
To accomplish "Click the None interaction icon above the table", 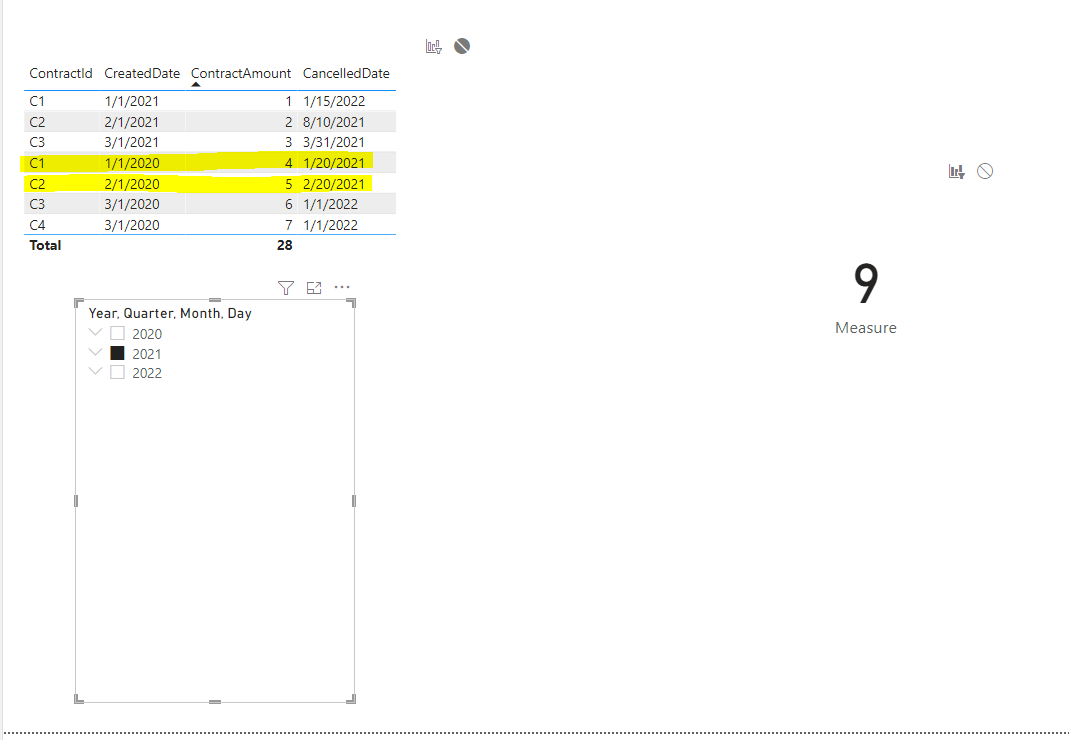I will (462, 46).
